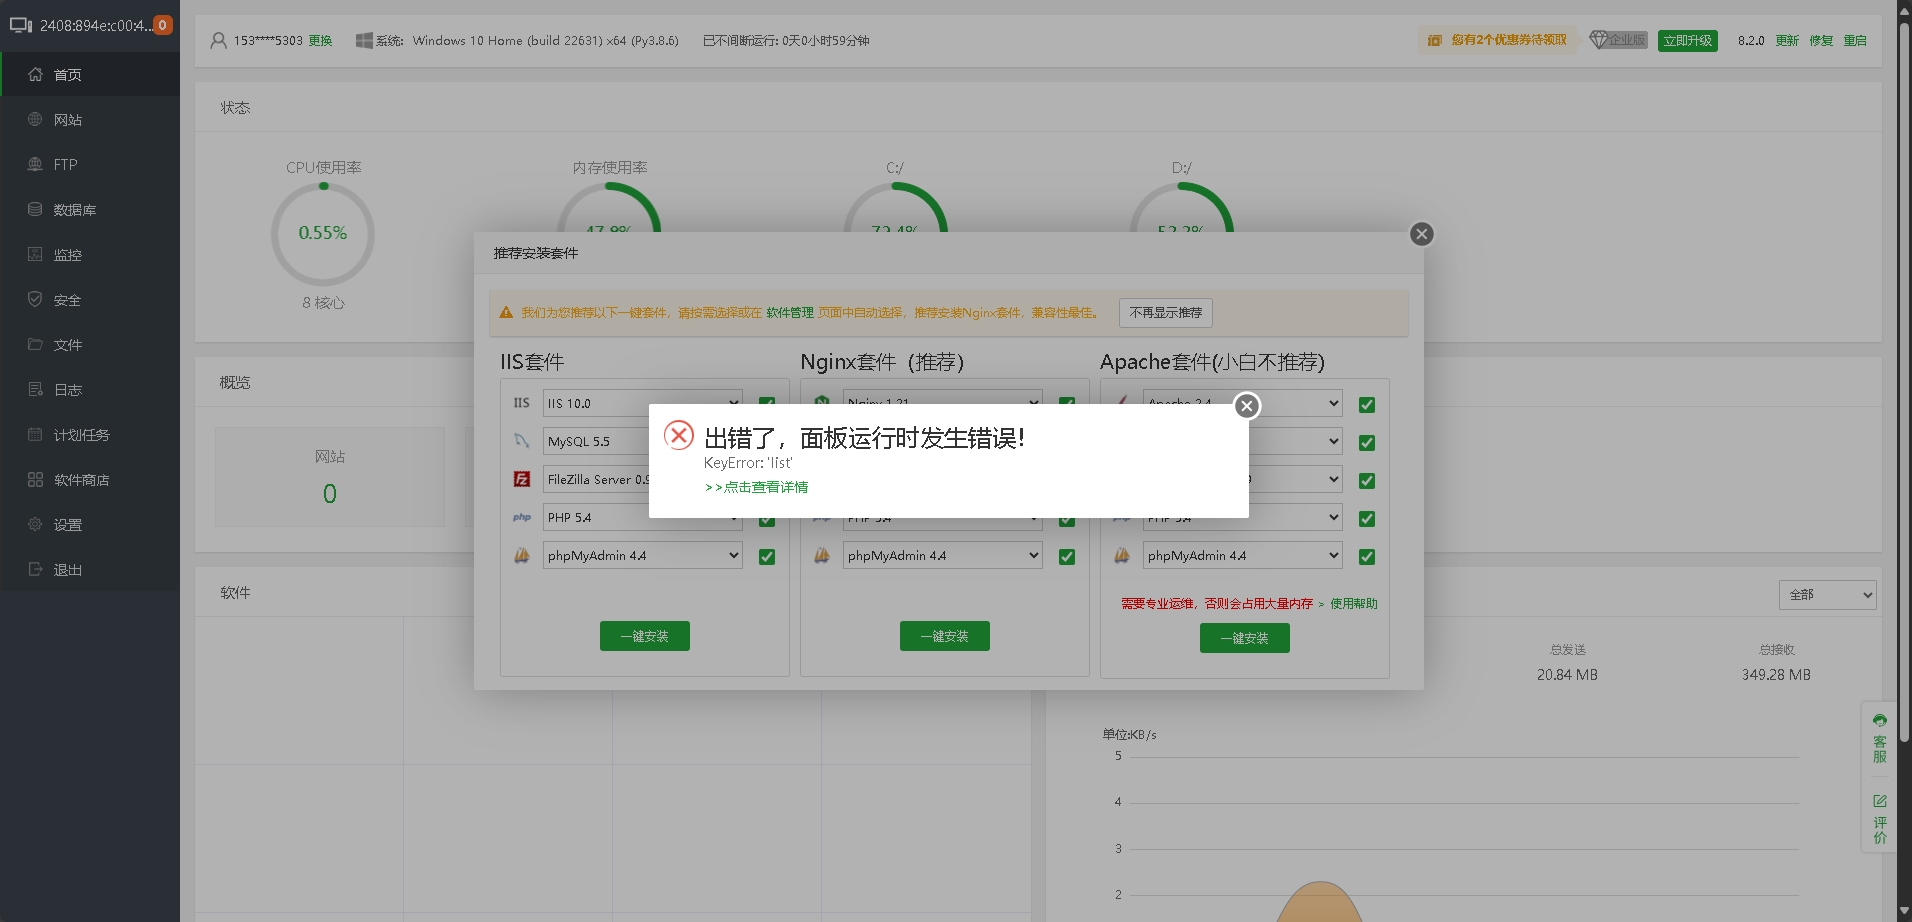This screenshot has height=922, width=1912.
Task: Click 一键安装 under the Apache suite
Action: point(1245,638)
